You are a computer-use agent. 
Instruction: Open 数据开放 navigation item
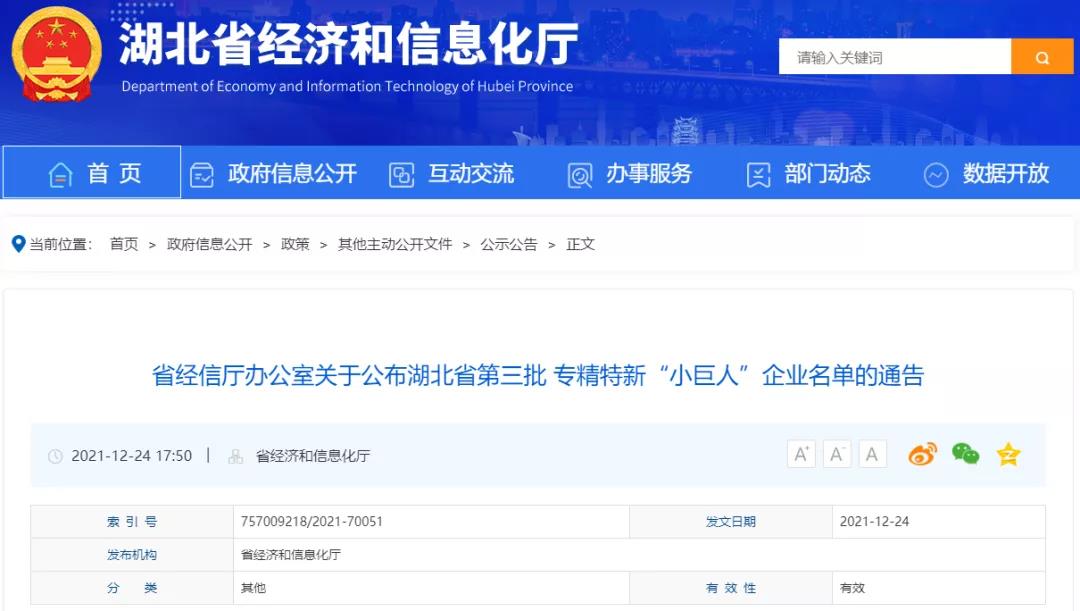pyautogui.click(x=987, y=174)
